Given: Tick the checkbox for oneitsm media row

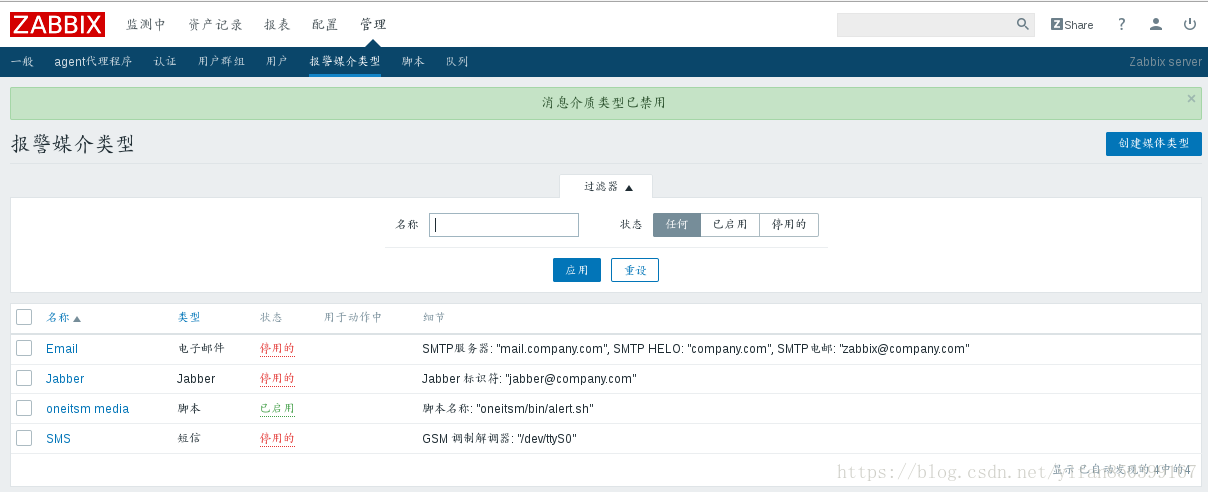Looking at the screenshot, I should coord(24,408).
